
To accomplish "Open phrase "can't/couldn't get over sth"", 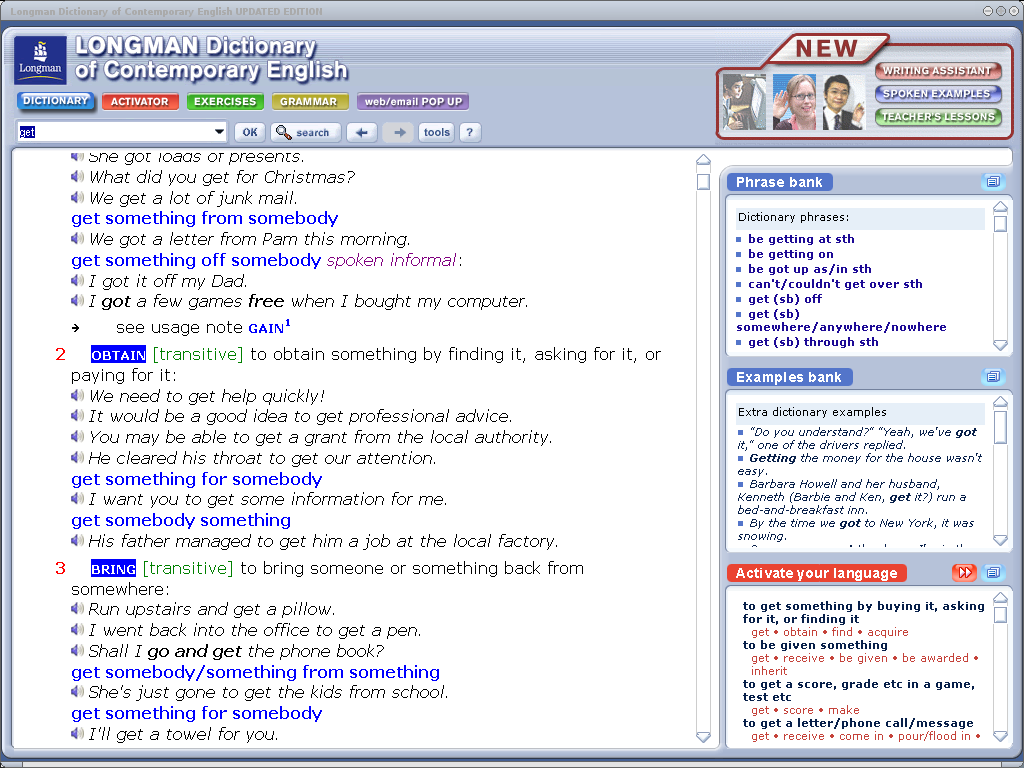I will pyautogui.click(x=835, y=284).
